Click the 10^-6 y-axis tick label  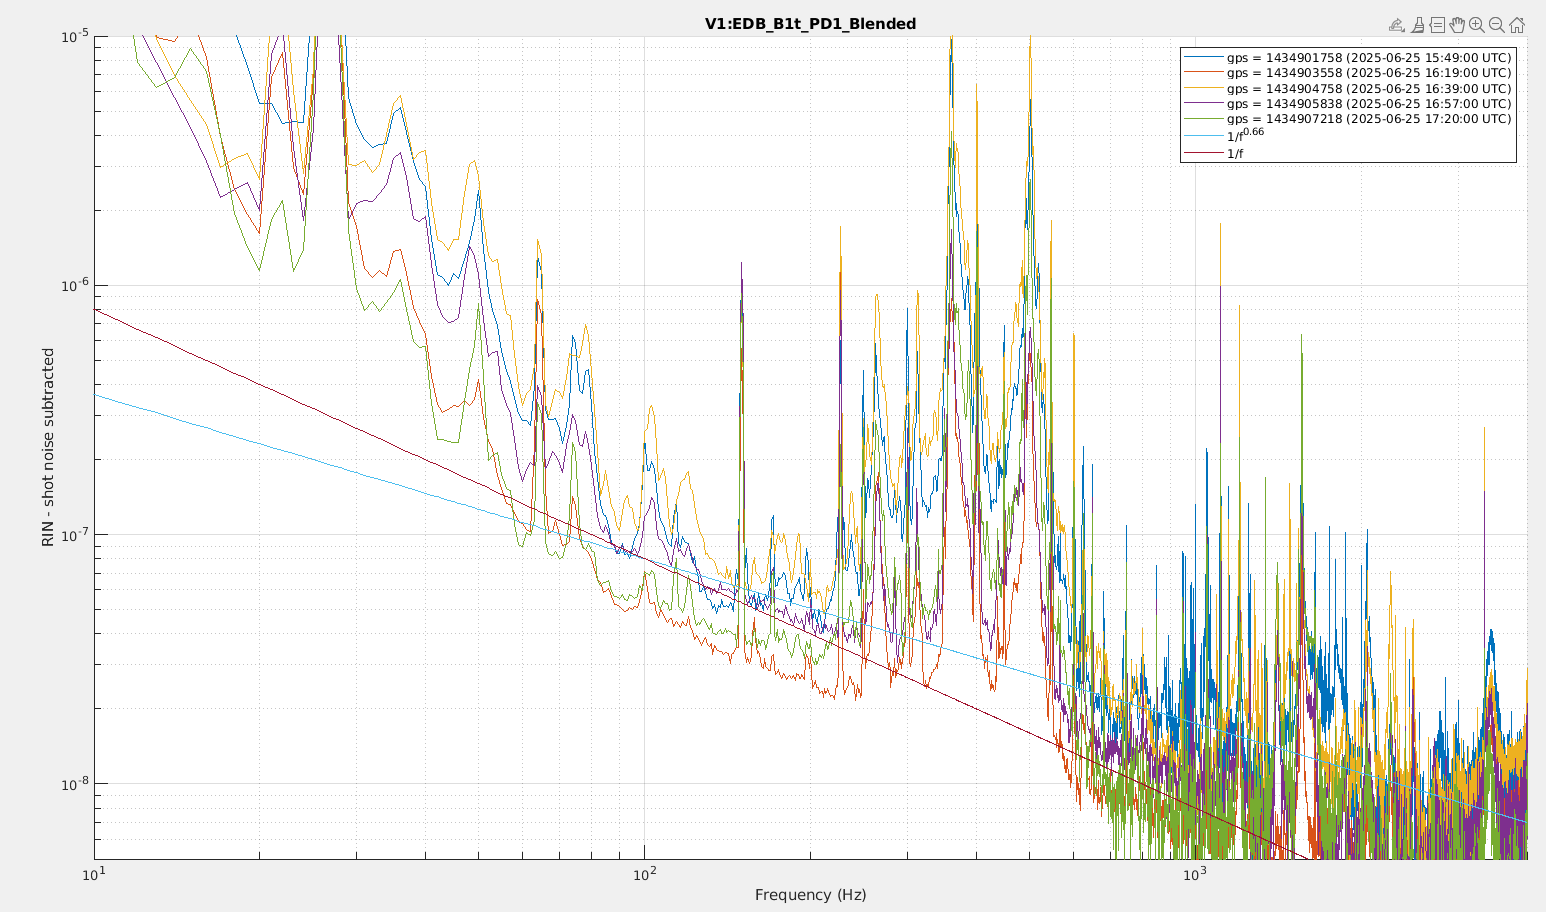click(75, 286)
